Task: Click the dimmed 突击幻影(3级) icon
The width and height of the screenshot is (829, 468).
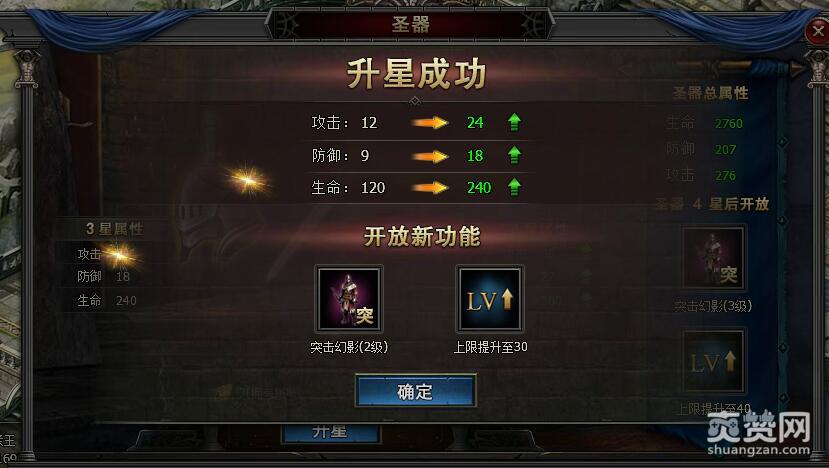Action: (x=713, y=258)
